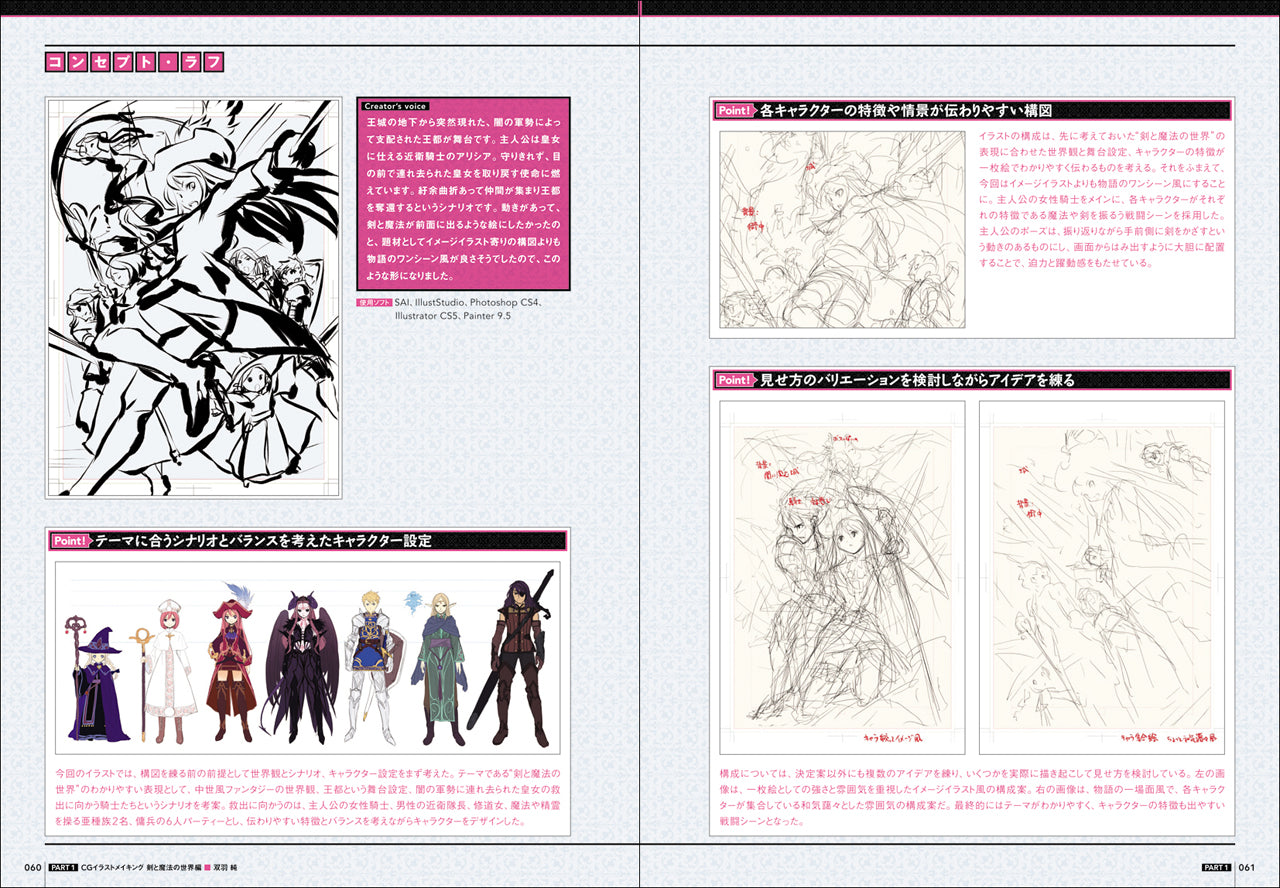Select the blue floating spirit beside the elf
1280x888 pixels.
click(414, 602)
